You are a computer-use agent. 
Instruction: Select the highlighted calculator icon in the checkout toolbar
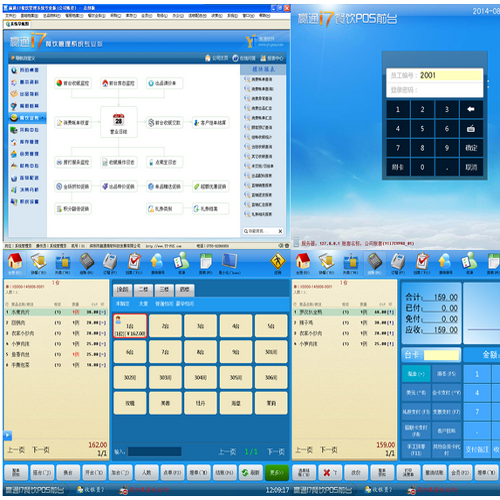click(375, 261)
